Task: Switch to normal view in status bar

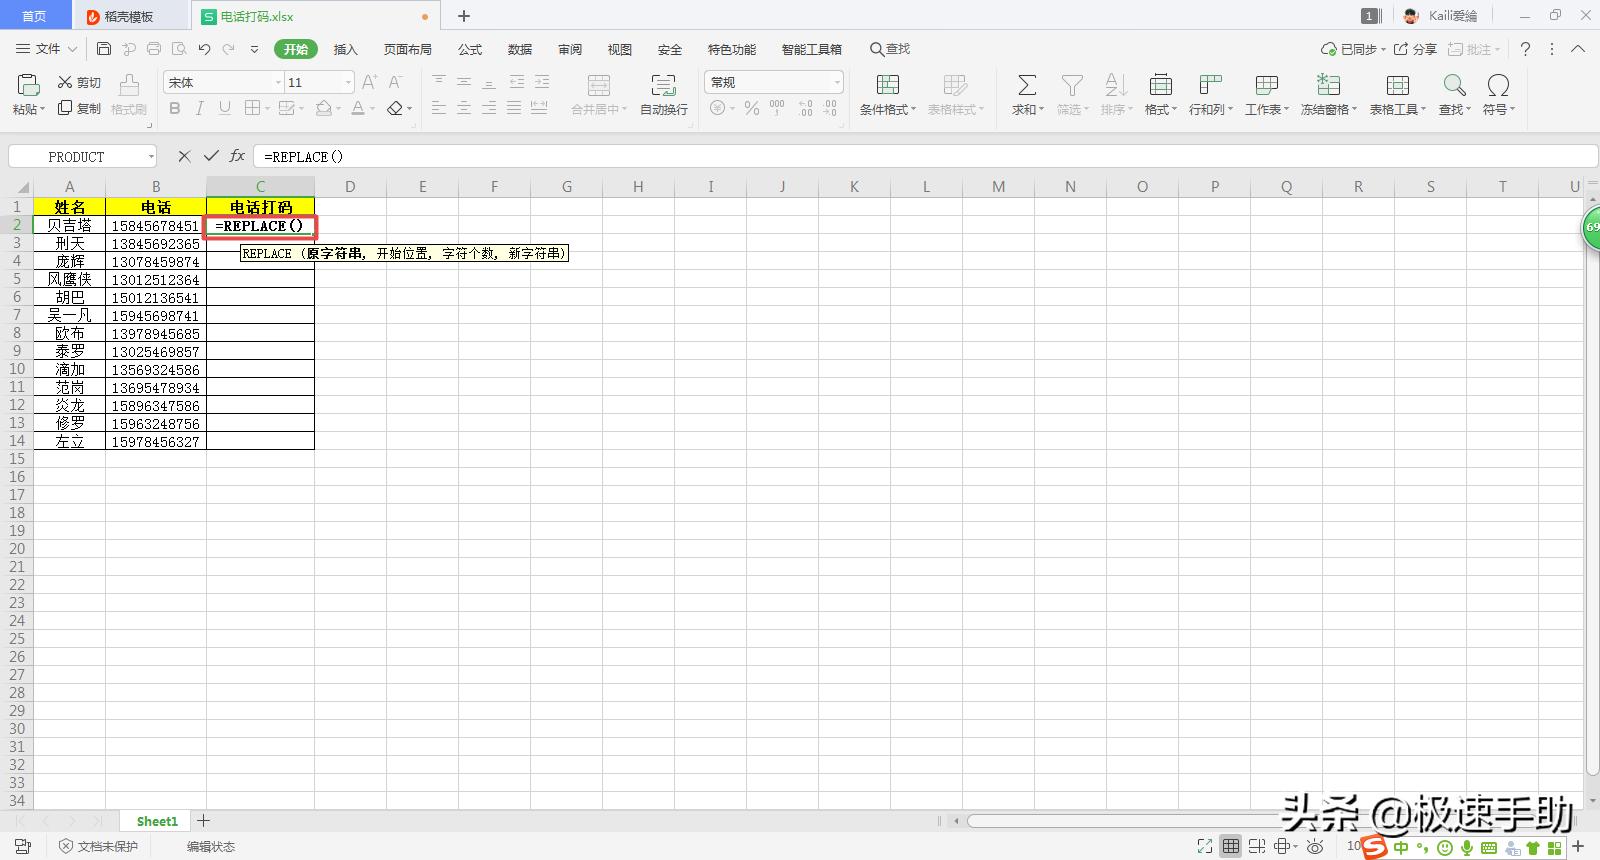Action: click(1231, 847)
